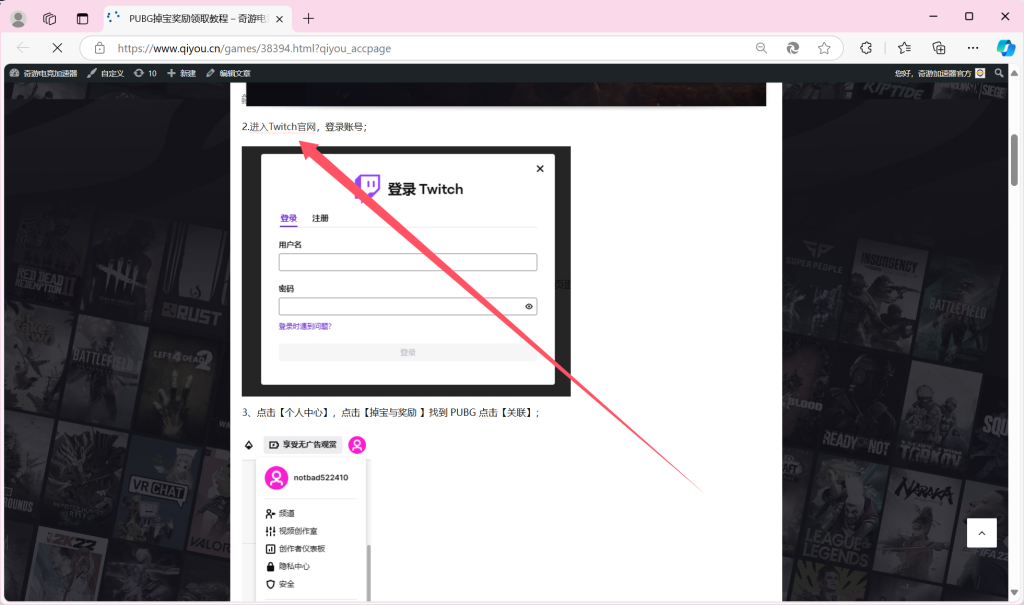View site information via the lock icon
Viewport: 1024px width, 605px height.
coord(99,48)
